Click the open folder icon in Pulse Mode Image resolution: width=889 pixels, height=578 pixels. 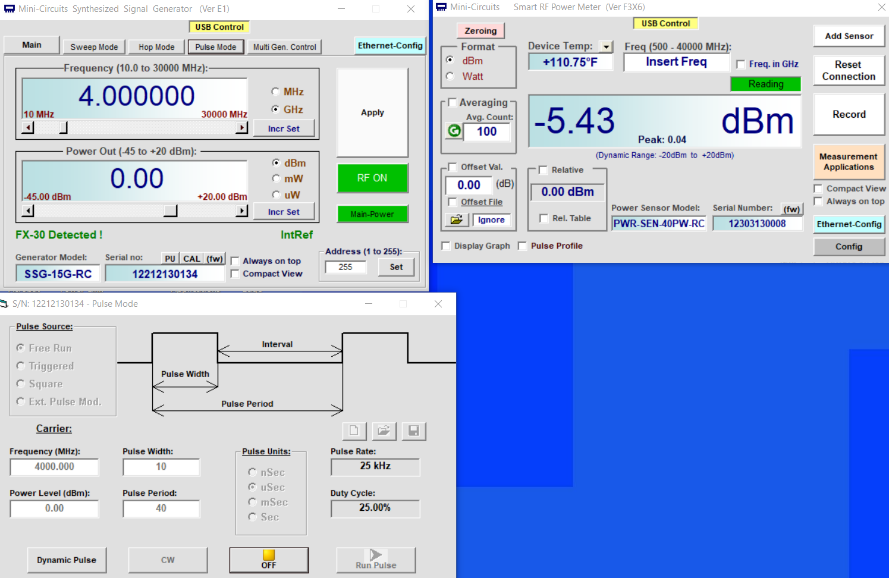(383, 431)
